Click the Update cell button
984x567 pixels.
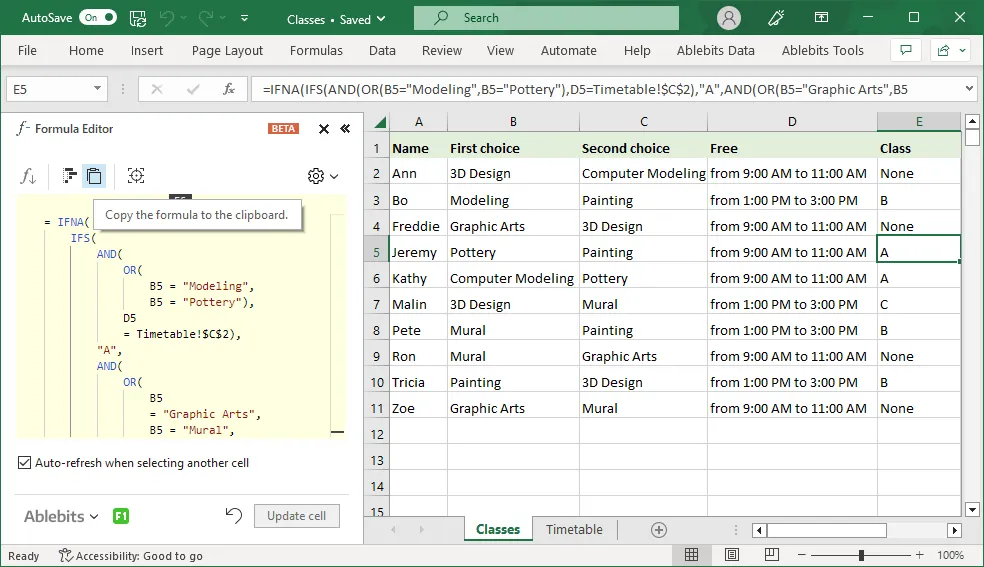[x=296, y=516]
